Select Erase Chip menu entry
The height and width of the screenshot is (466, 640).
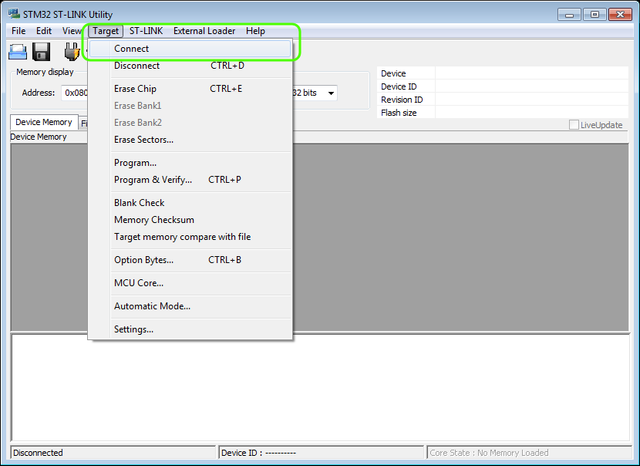[190, 89]
